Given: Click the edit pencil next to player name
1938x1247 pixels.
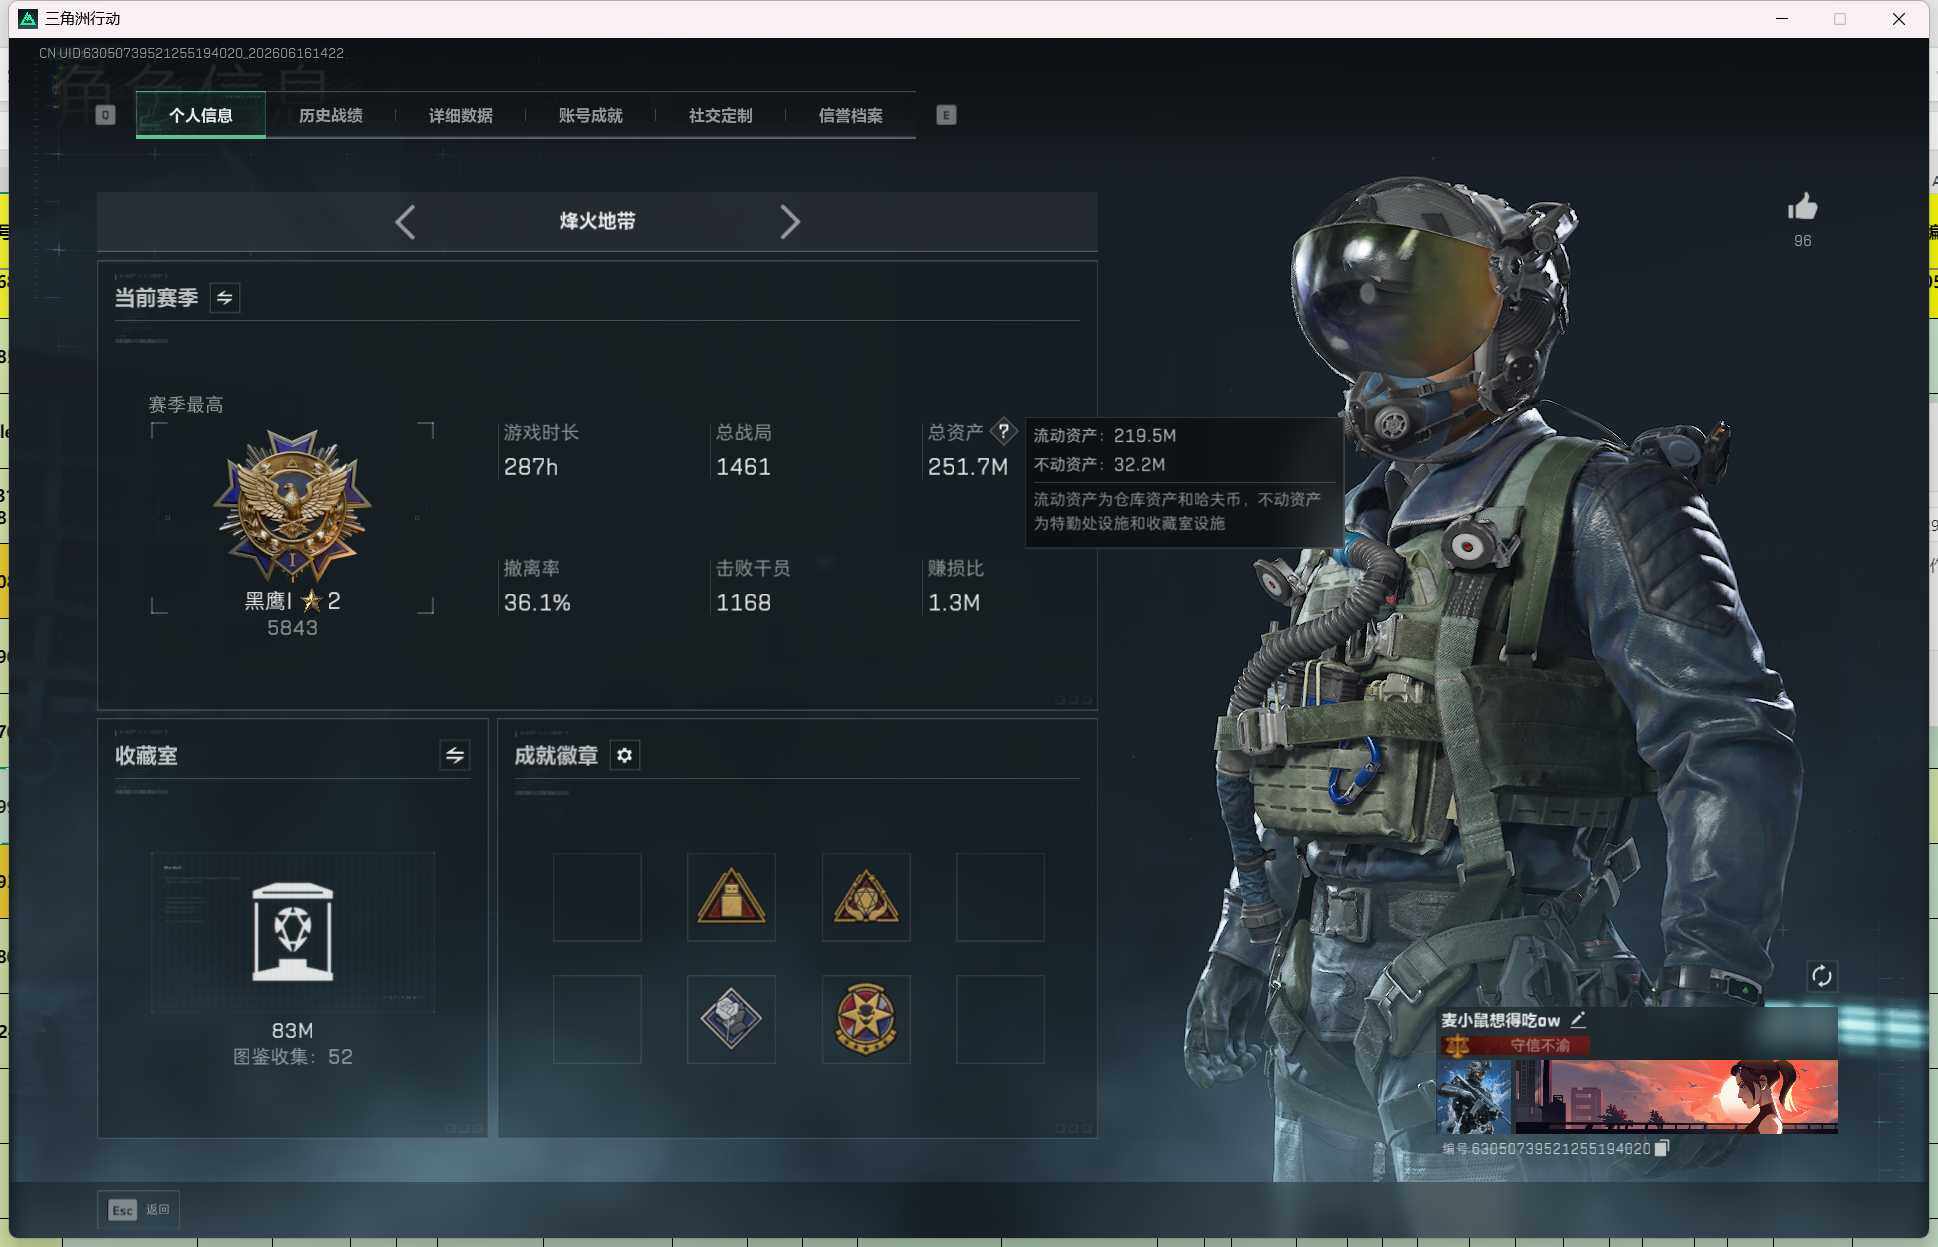Looking at the screenshot, I should point(1578,1020).
